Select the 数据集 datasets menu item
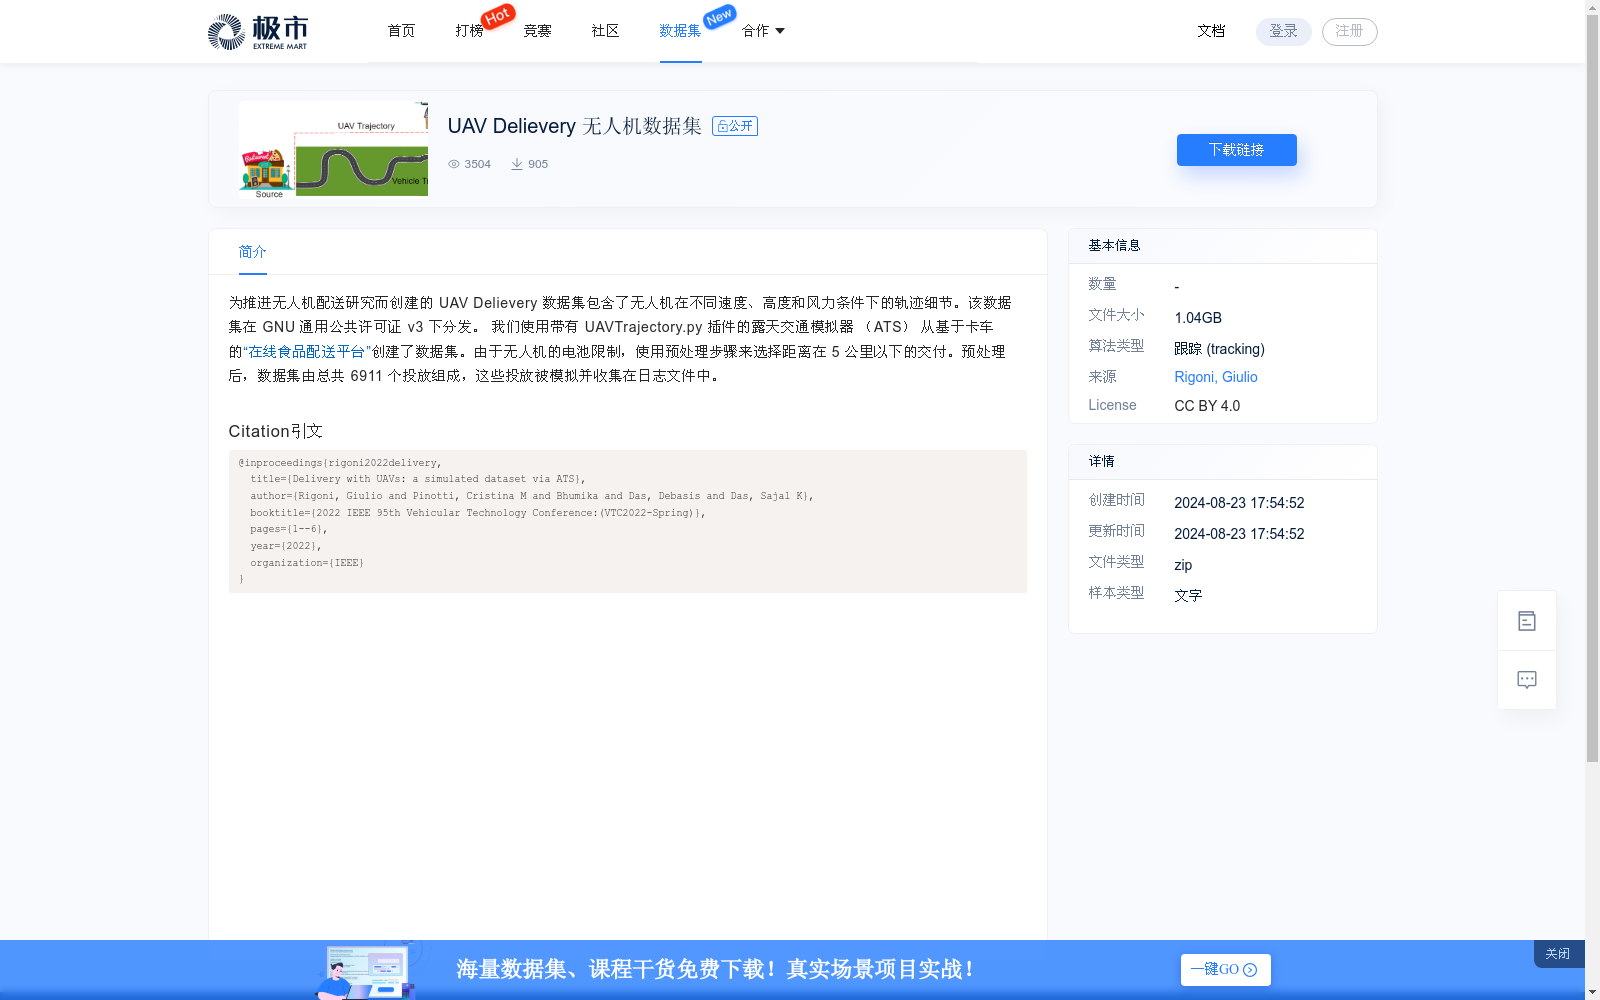This screenshot has height=1000, width=1600. coord(680,31)
